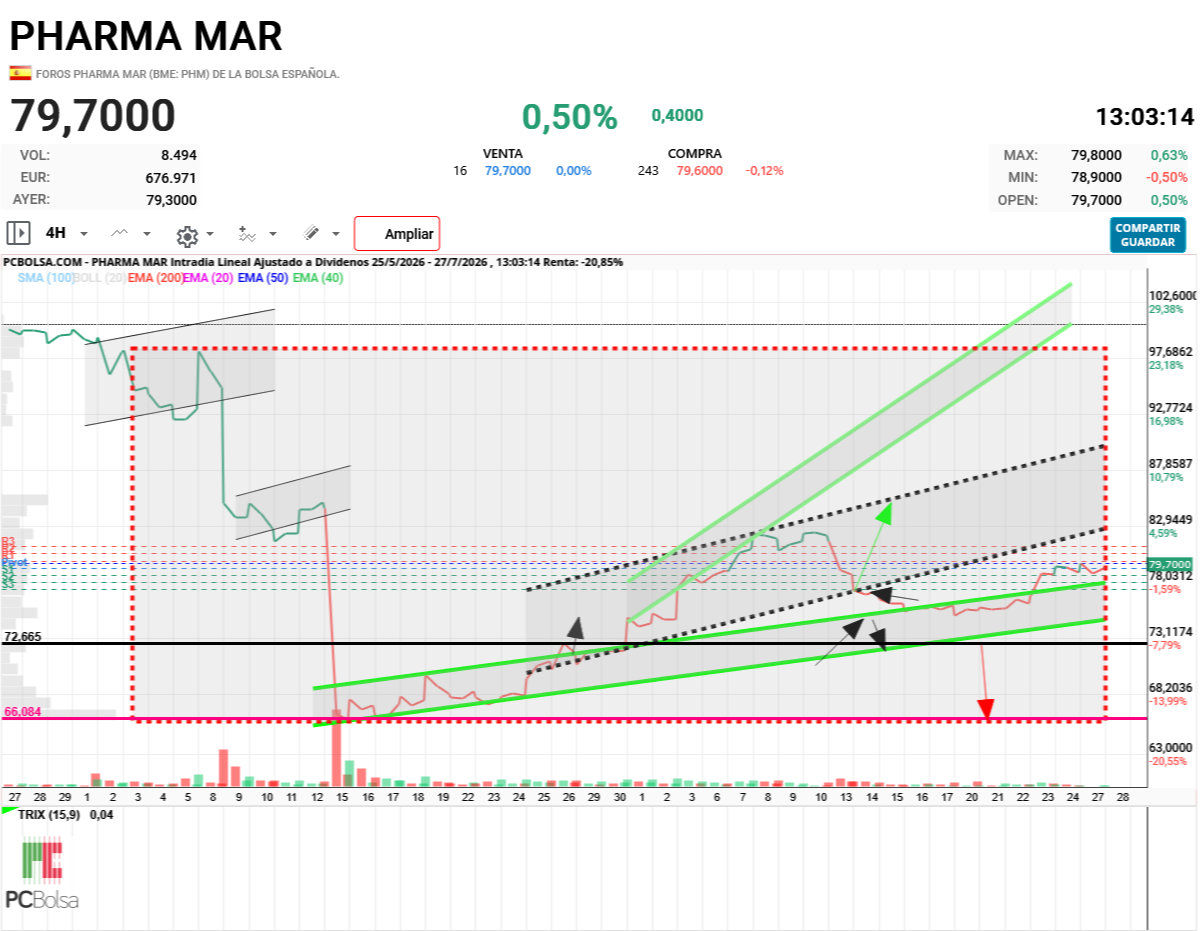Click the tall red volume bar on 15

pos(337,748)
